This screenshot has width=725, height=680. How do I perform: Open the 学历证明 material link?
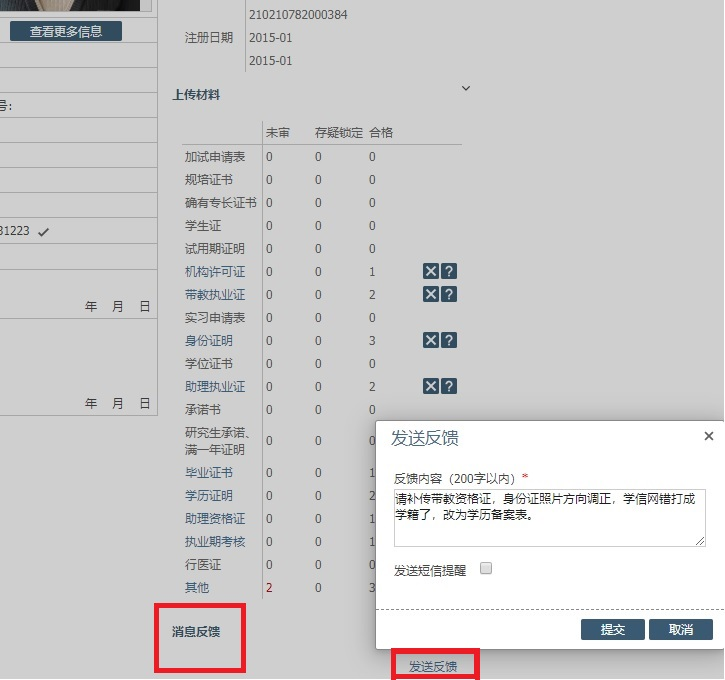click(x=208, y=496)
